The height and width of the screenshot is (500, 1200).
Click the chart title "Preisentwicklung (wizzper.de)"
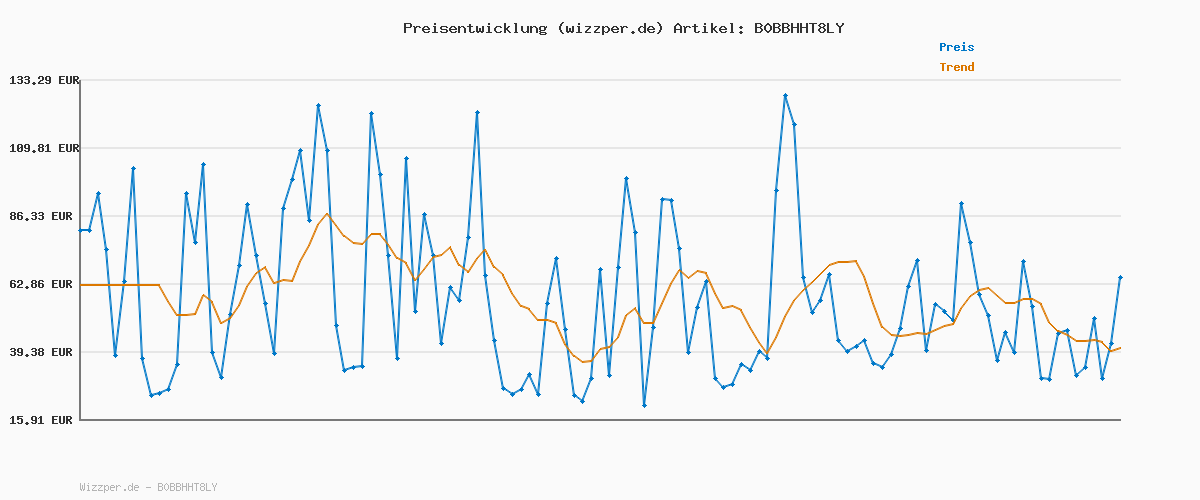pos(533,28)
